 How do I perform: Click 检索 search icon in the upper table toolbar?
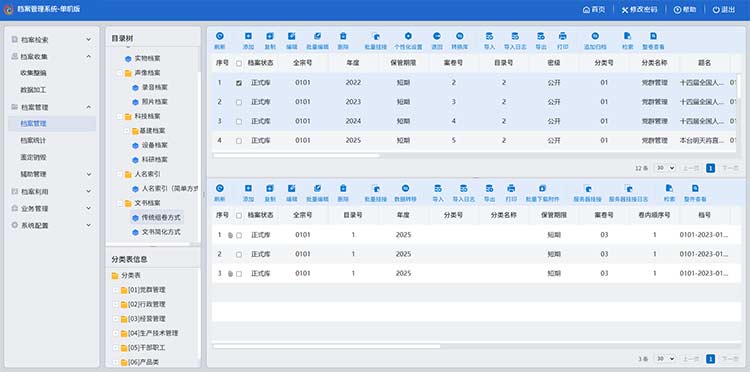click(x=628, y=36)
